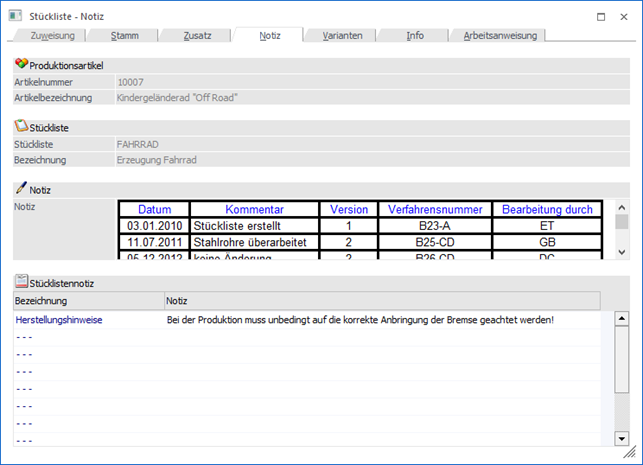This screenshot has width=643, height=465.
Task: Click the Stücklistennotiz list scroll-up arrow
Action: (621, 319)
